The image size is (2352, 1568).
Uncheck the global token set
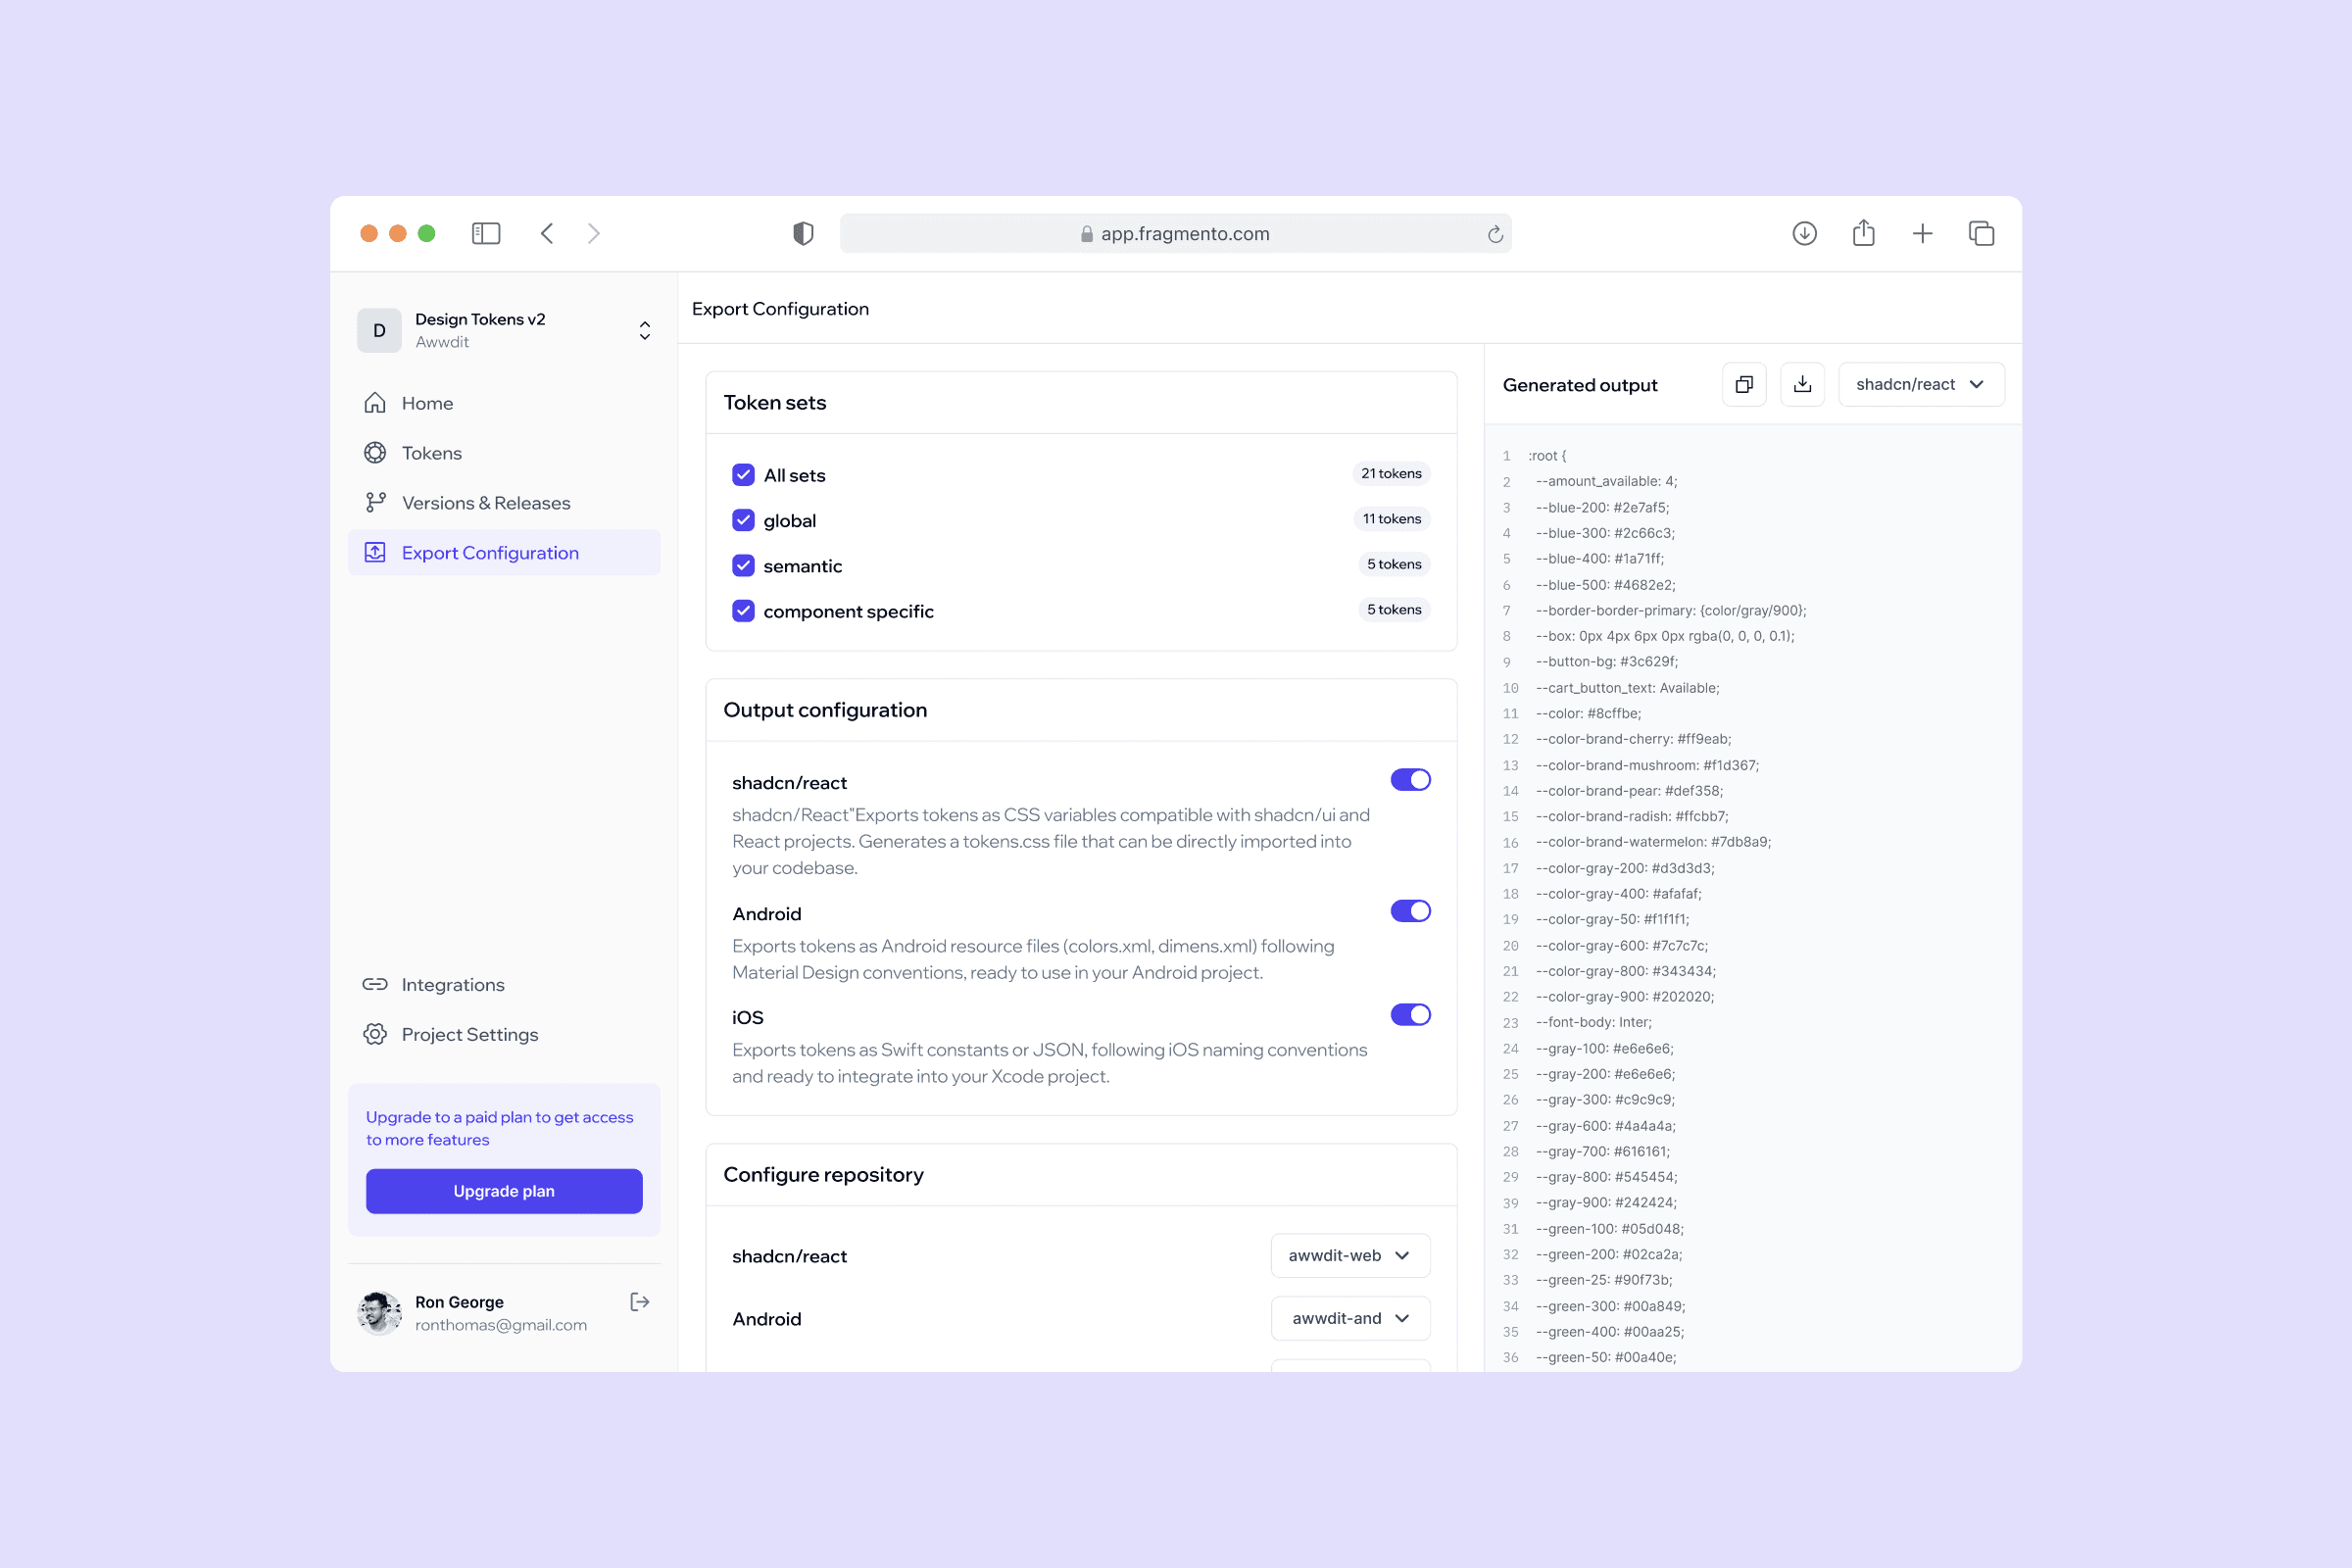[x=743, y=520]
